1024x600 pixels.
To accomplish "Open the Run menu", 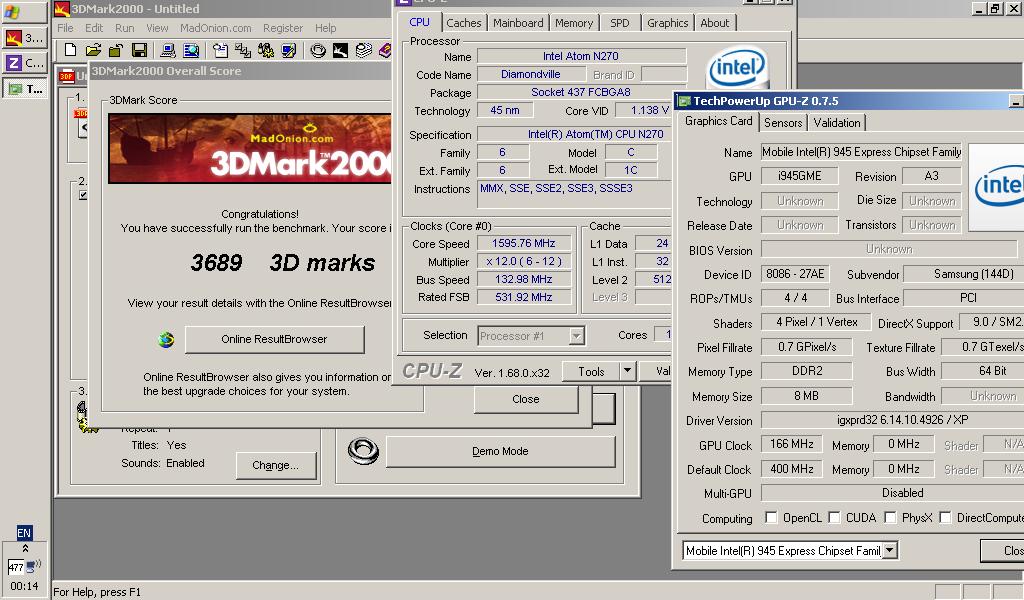I will [x=125, y=28].
